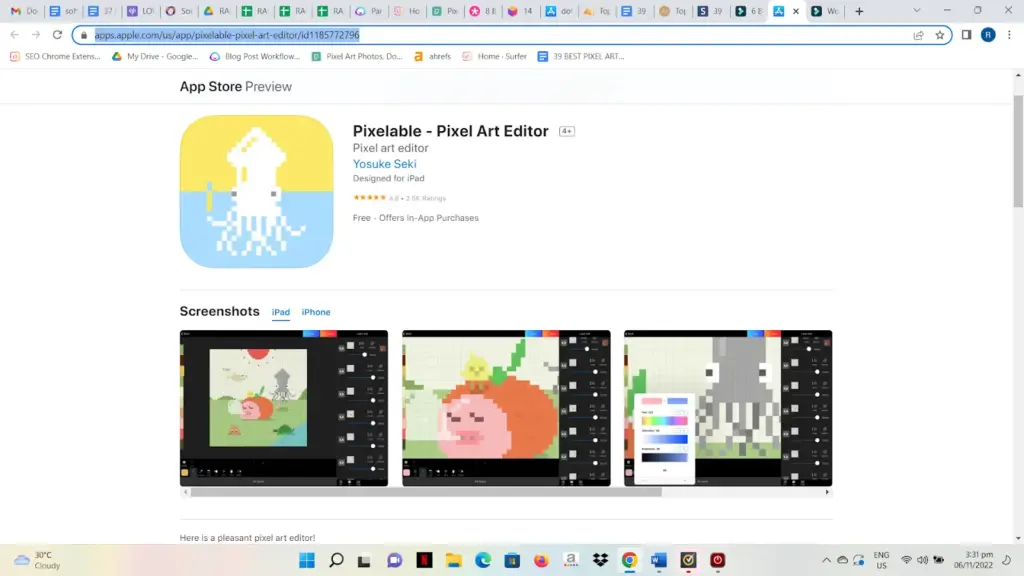
Task: Open the Chrome profile avatar menu
Action: coord(989,33)
